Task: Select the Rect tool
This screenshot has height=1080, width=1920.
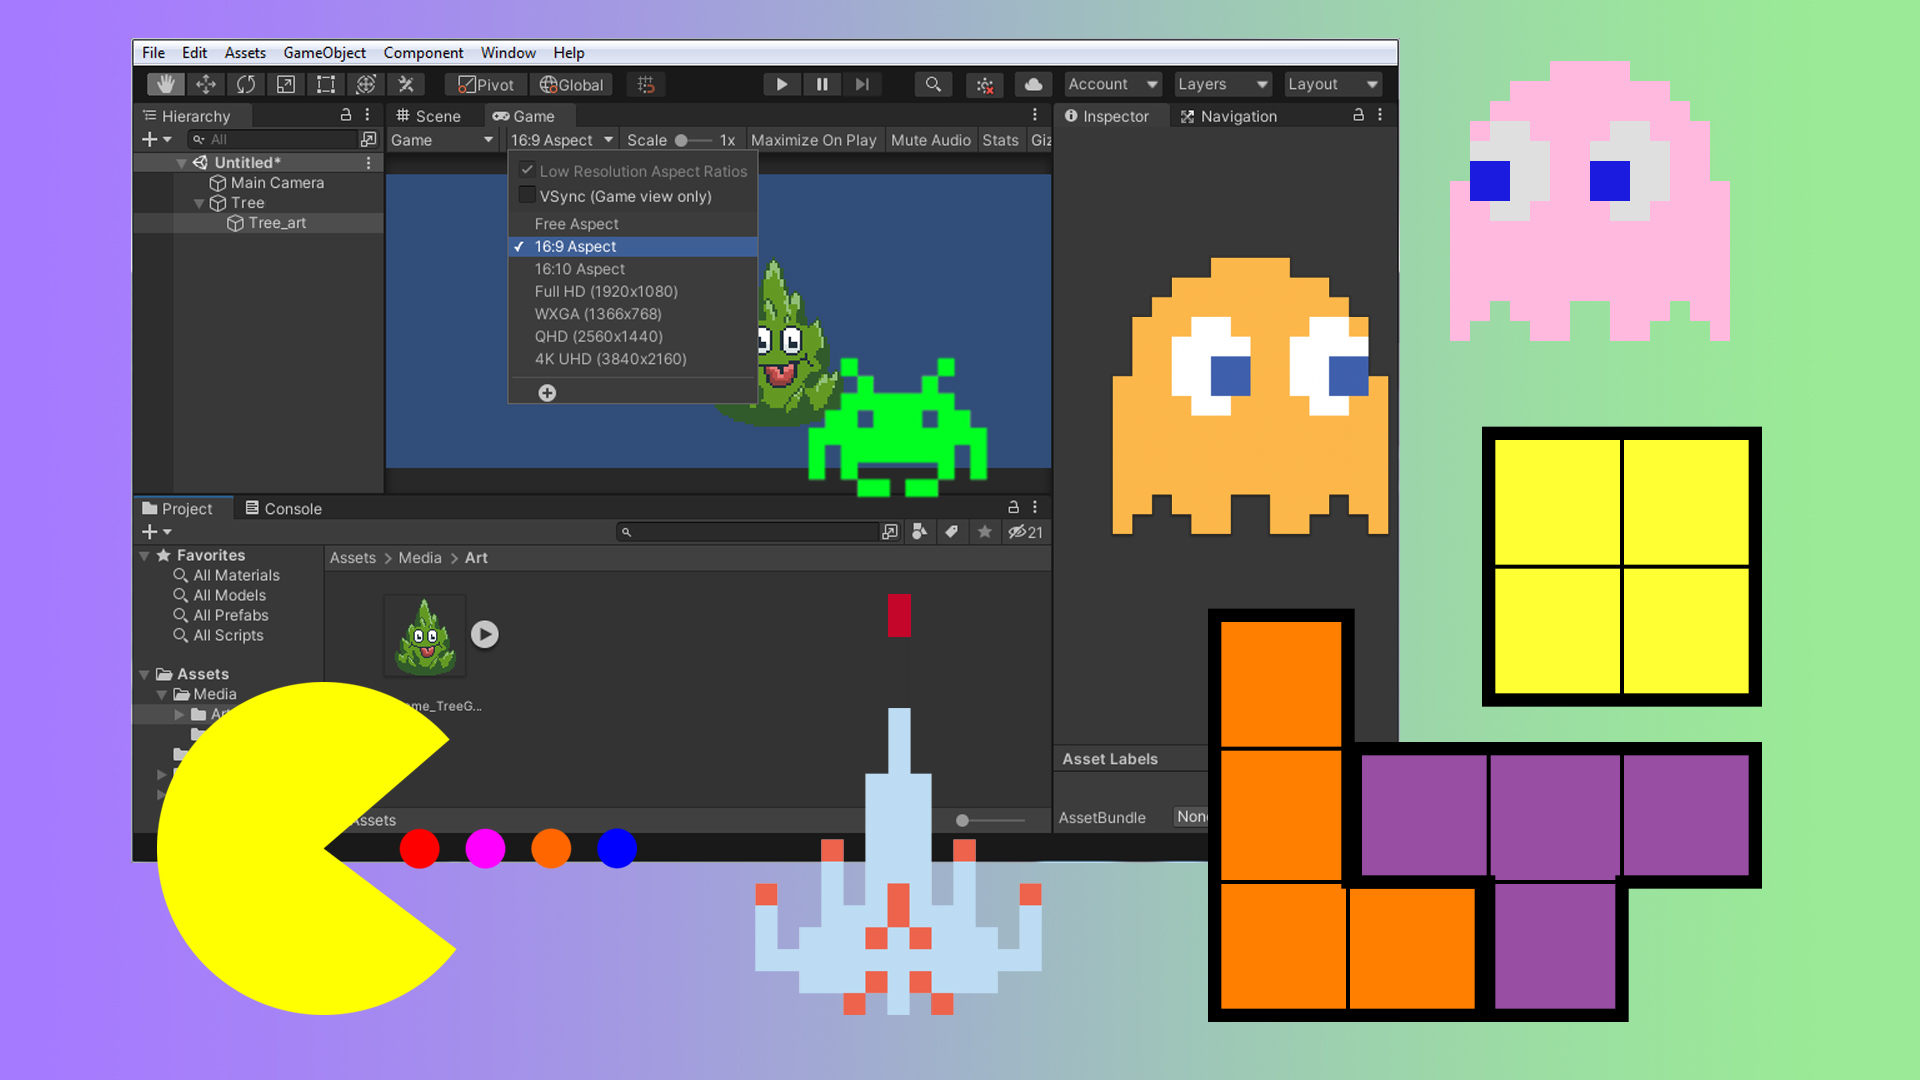Action: point(326,85)
